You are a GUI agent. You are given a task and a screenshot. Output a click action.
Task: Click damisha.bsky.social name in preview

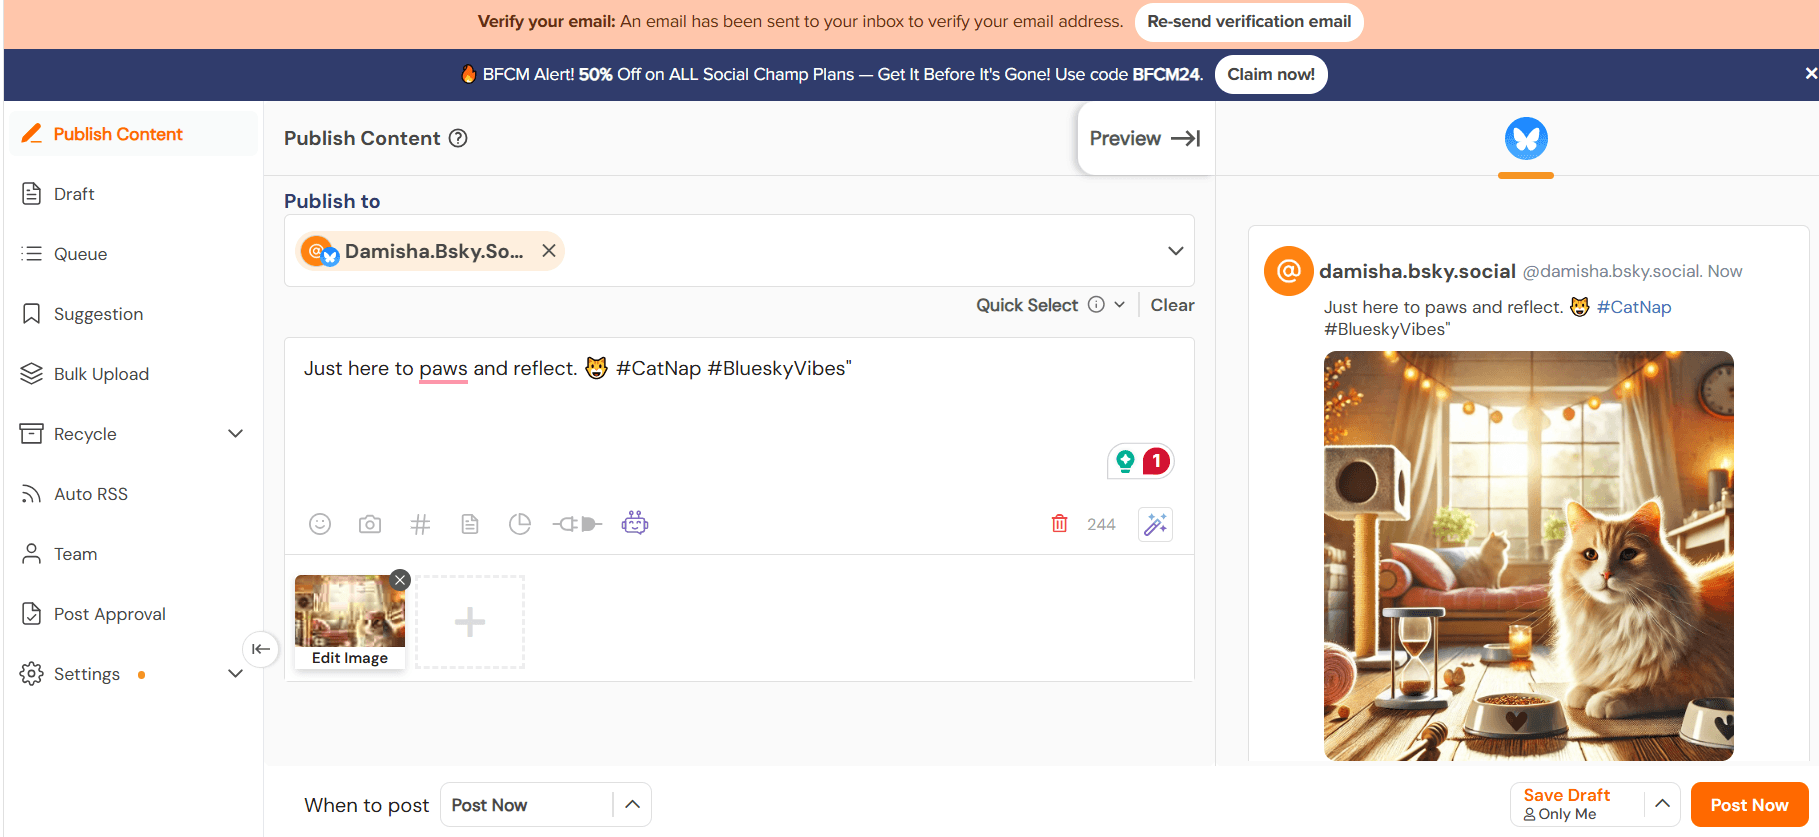1417,271
